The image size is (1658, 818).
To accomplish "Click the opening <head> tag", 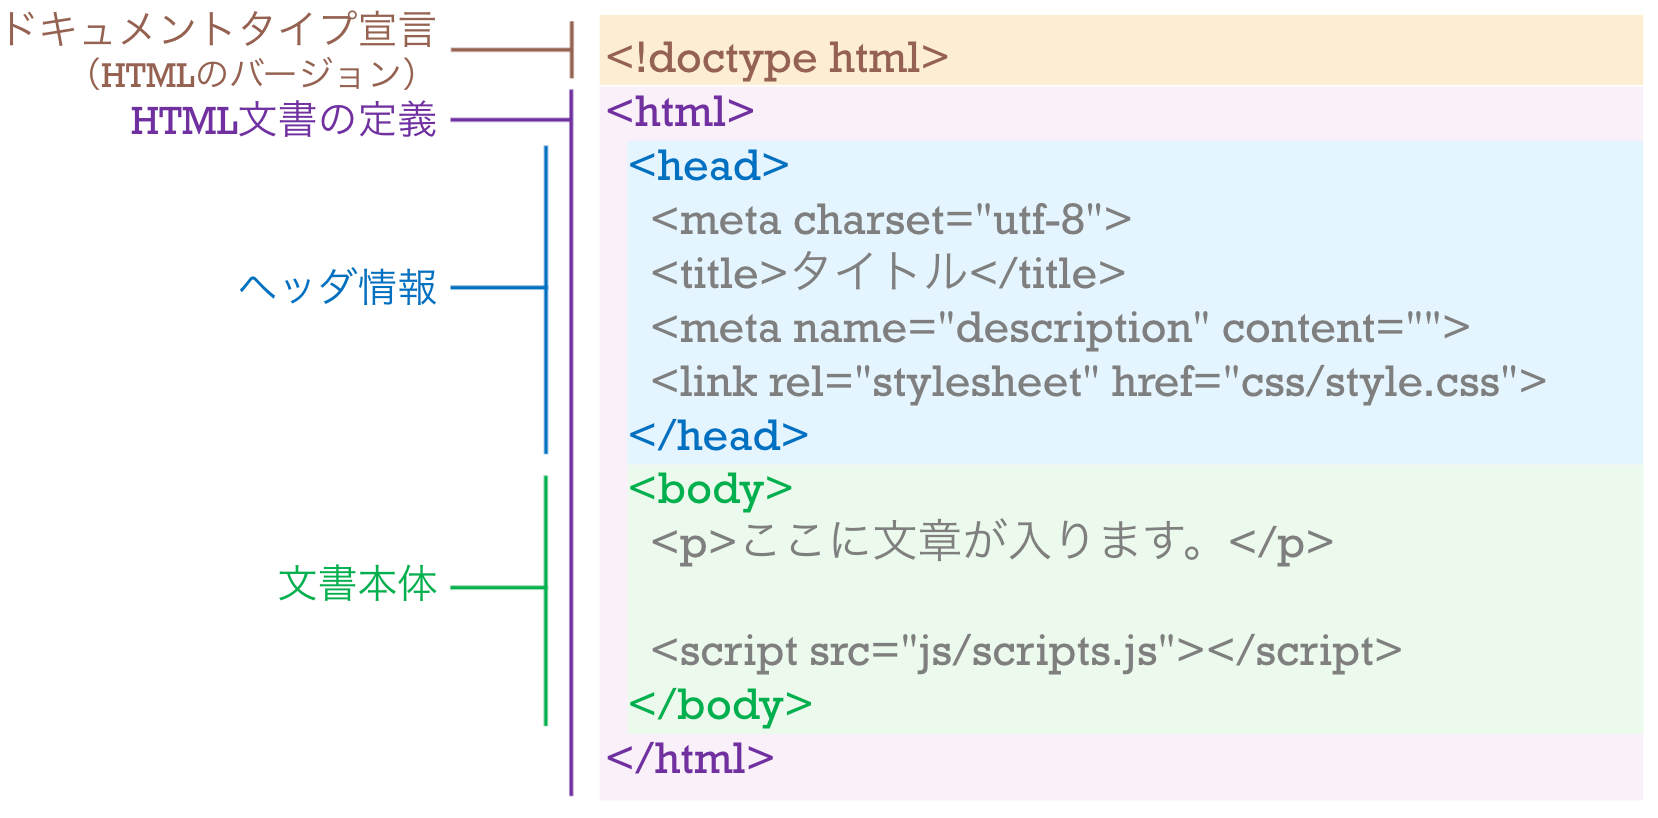I will (x=708, y=166).
